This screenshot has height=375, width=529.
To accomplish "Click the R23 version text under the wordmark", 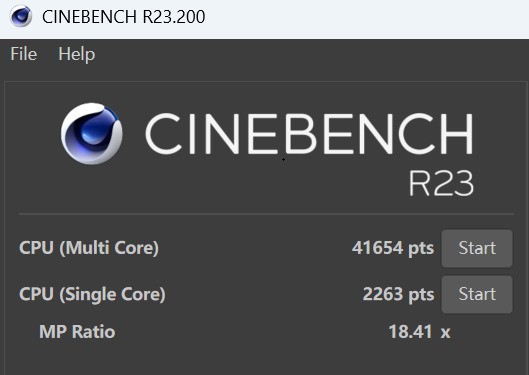I will tap(441, 183).
